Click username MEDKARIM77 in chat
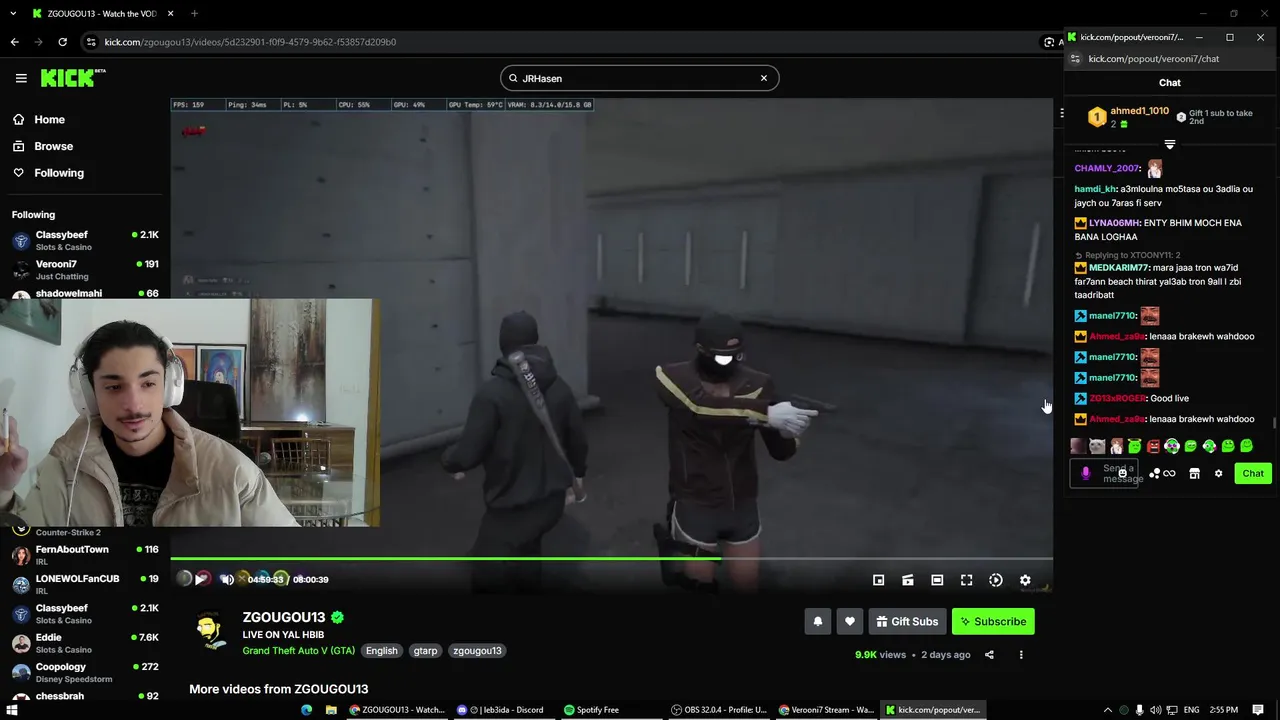Viewport: 1280px width, 720px height. 1119,268
